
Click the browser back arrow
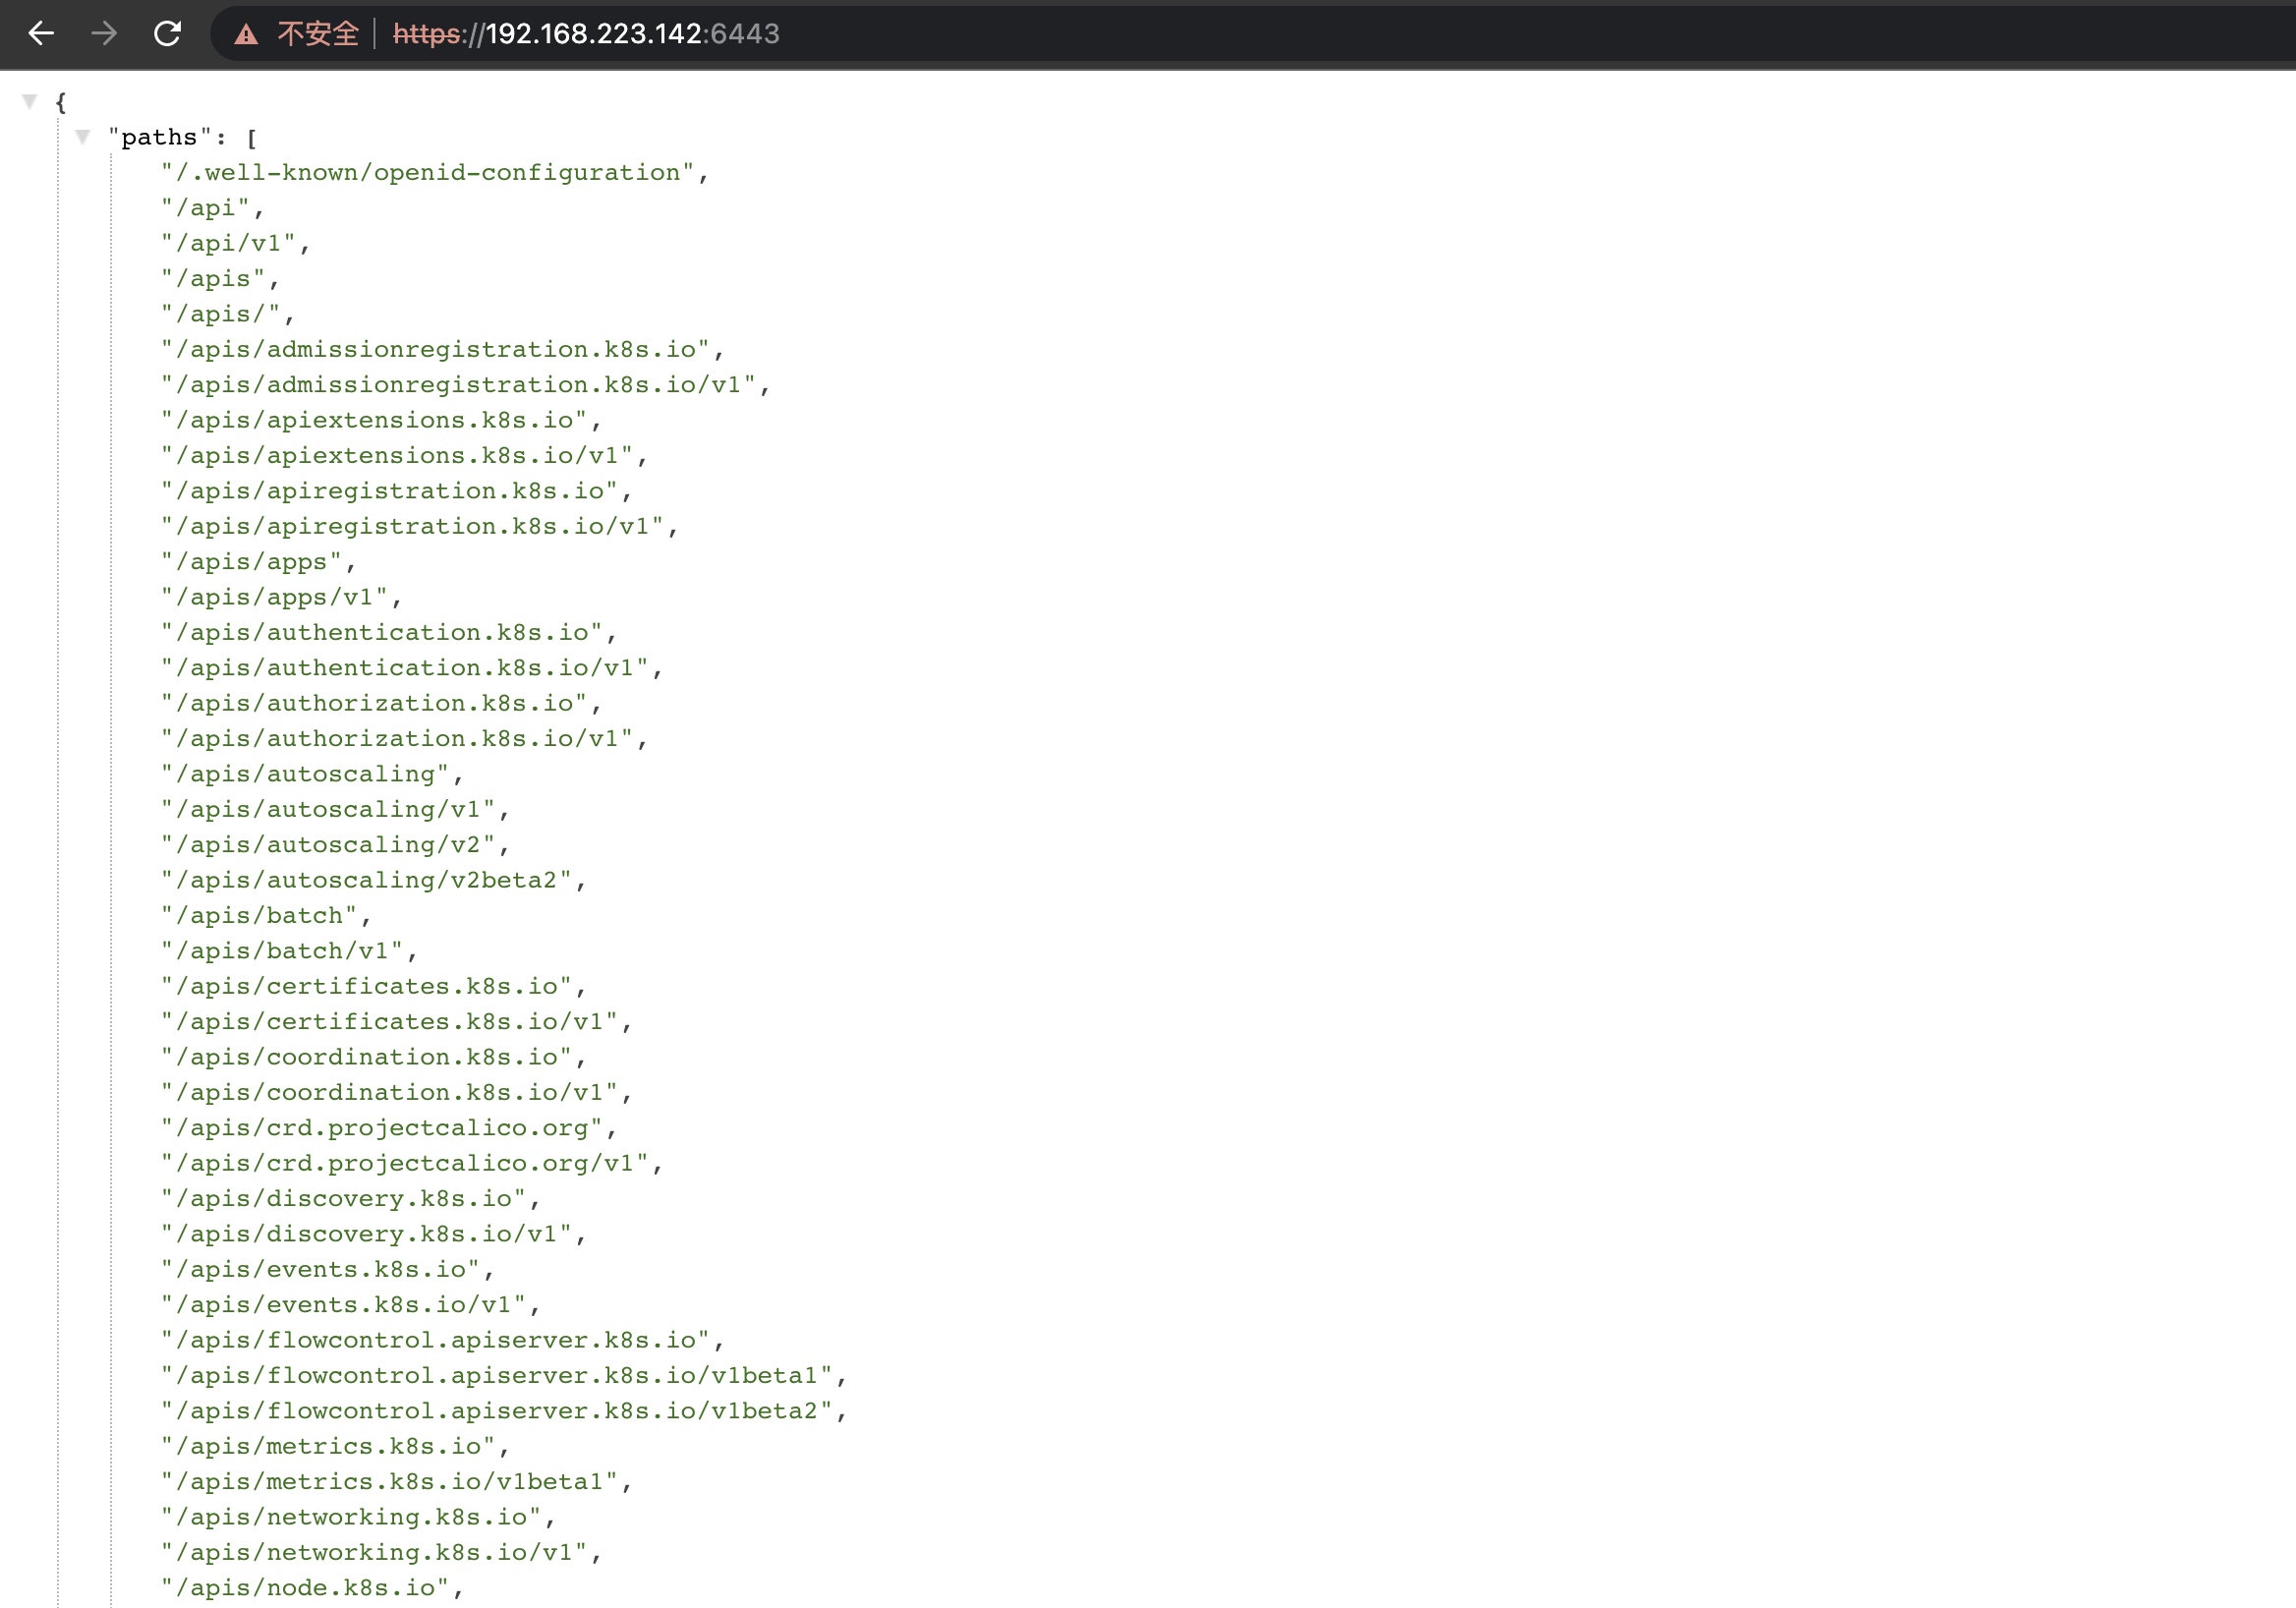pos(41,33)
